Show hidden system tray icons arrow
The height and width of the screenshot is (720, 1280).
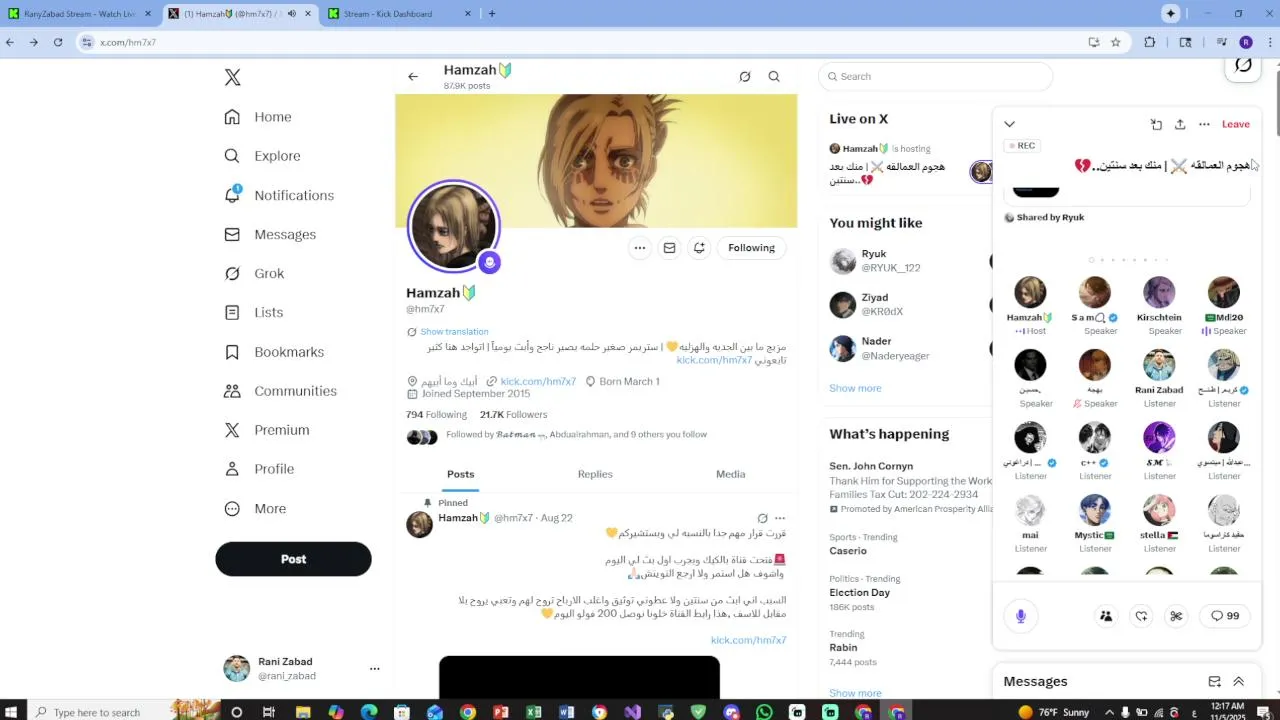(1109, 712)
